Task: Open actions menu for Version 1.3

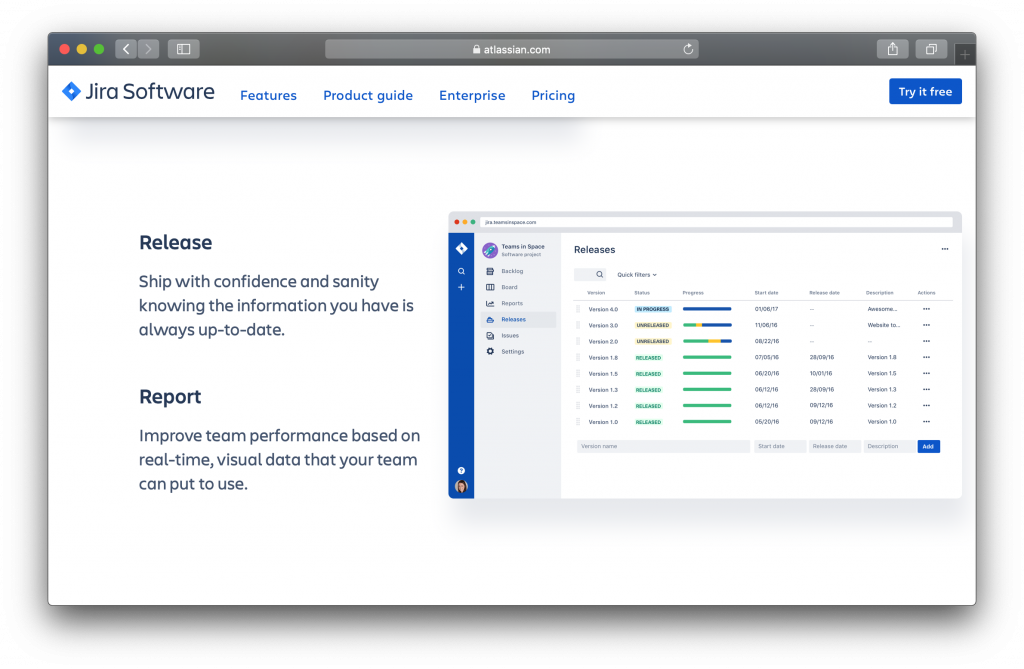Action: [x=926, y=389]
